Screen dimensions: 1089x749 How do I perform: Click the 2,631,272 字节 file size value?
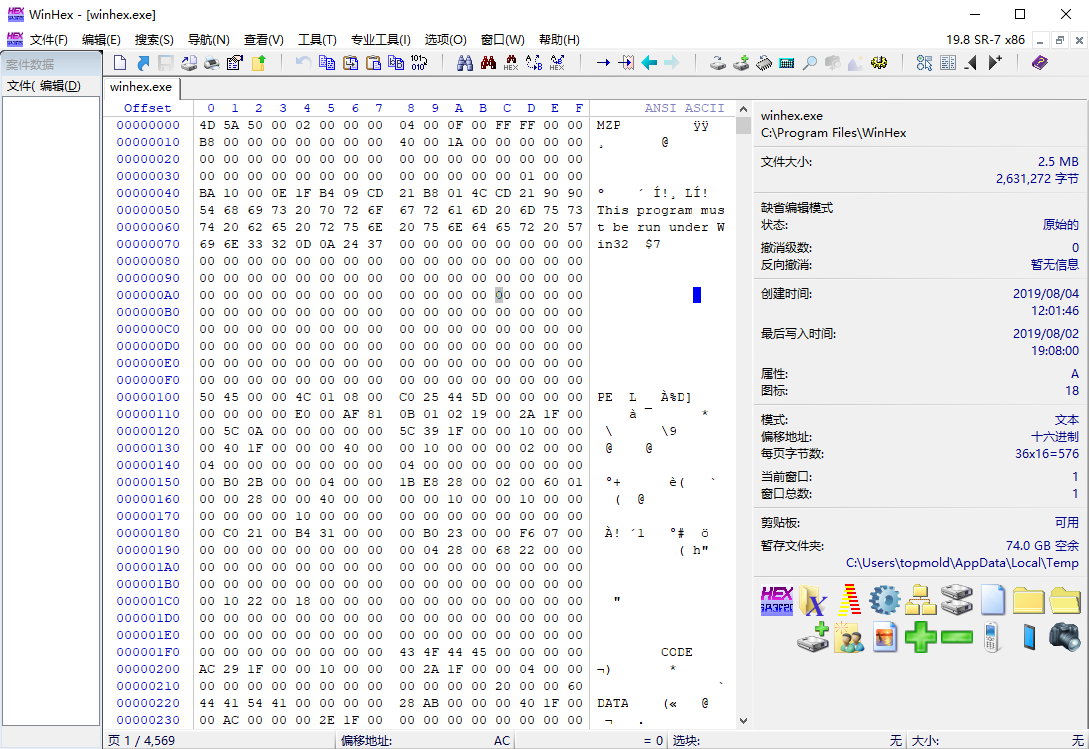pos(1037,179)
